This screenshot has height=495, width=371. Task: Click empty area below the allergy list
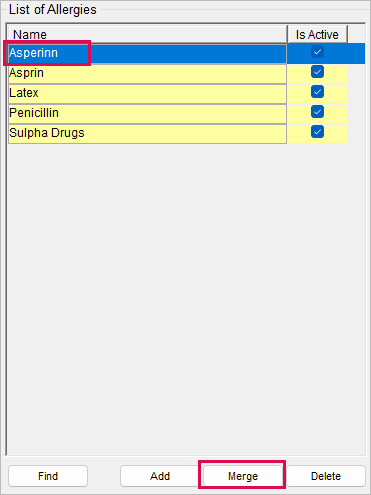186,298
